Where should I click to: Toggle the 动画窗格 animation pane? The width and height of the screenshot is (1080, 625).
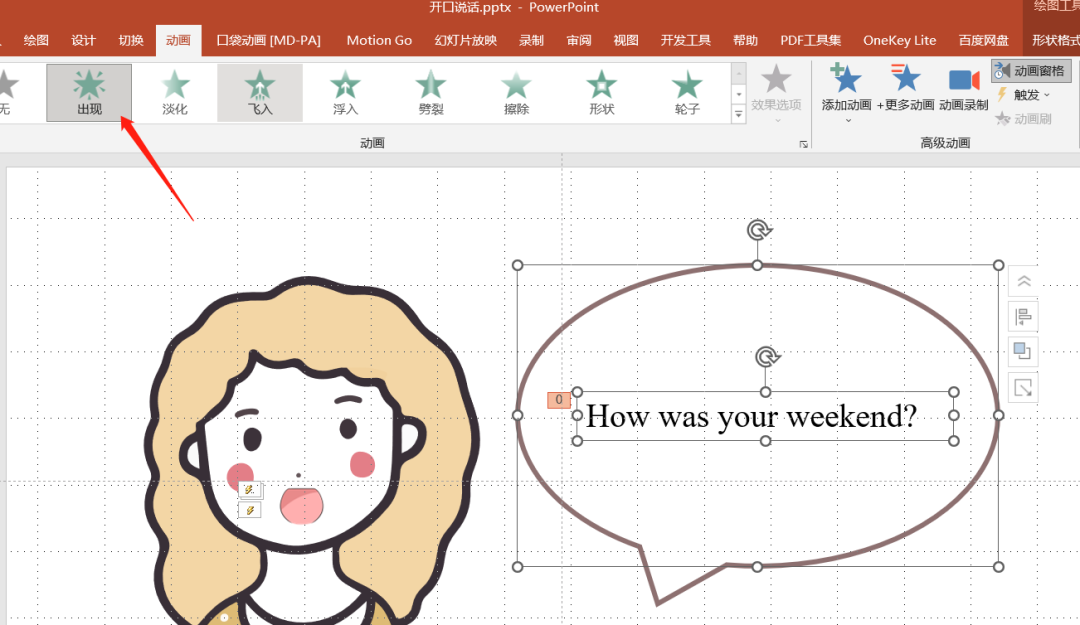coord(1031,71)
